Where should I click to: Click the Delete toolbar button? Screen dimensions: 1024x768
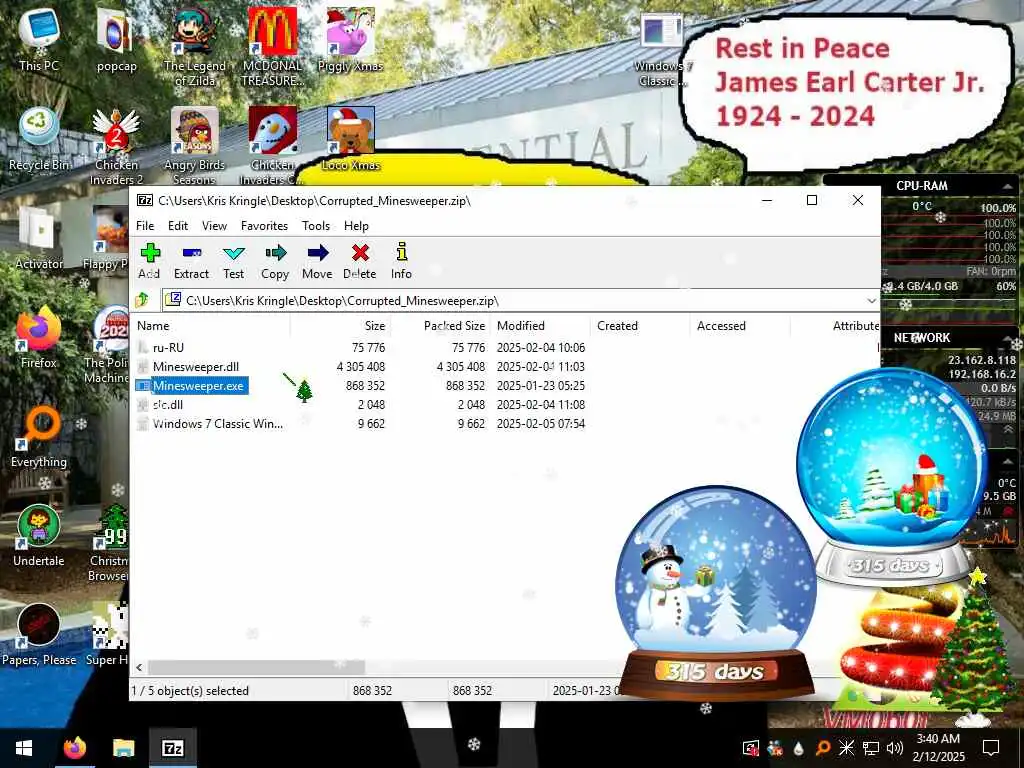tap(360, 261)
